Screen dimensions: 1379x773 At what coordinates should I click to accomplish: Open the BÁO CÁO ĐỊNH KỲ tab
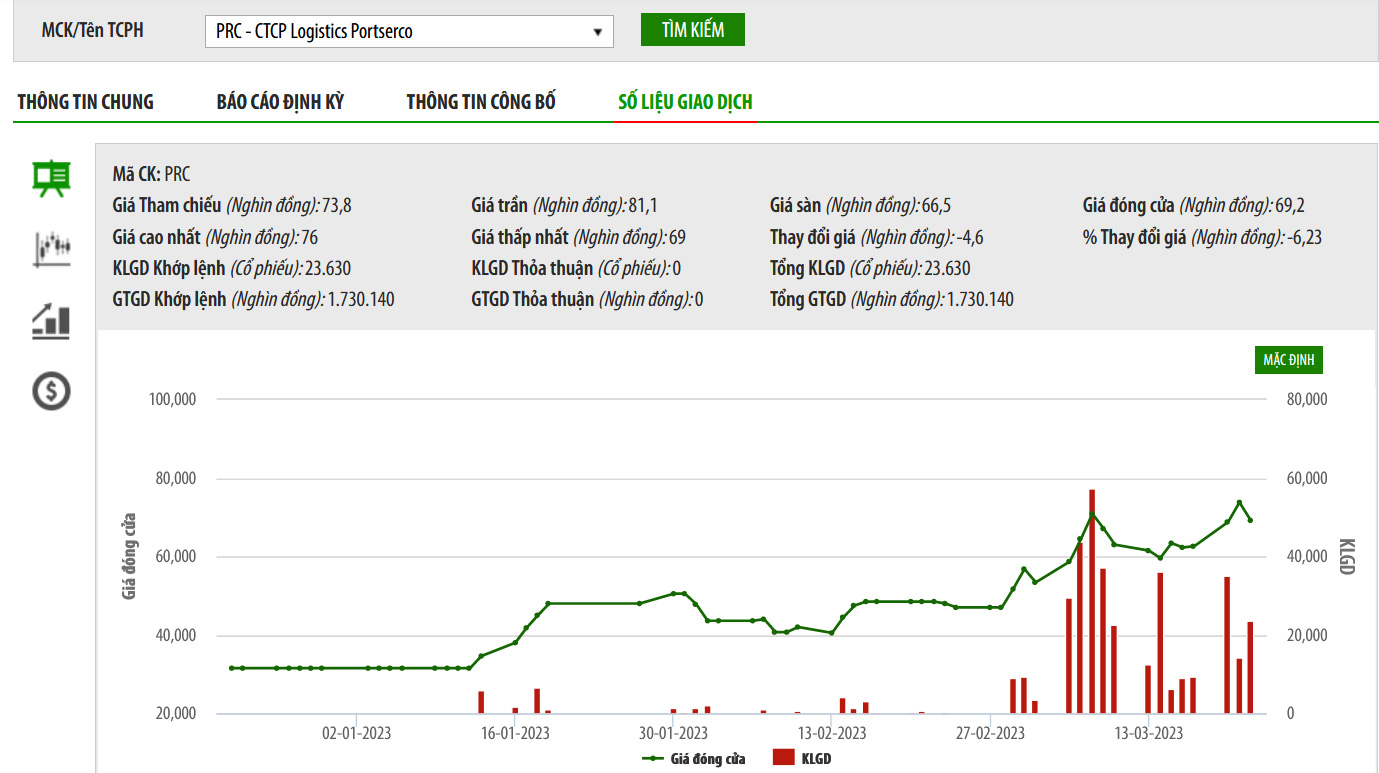[x=280, y=102]
